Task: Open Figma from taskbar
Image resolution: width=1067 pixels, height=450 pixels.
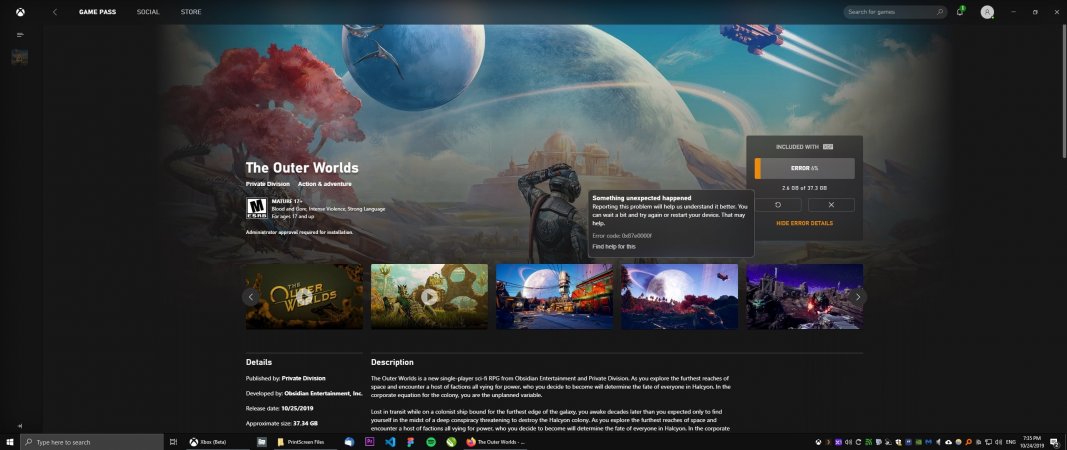Action: pos(410,442)
